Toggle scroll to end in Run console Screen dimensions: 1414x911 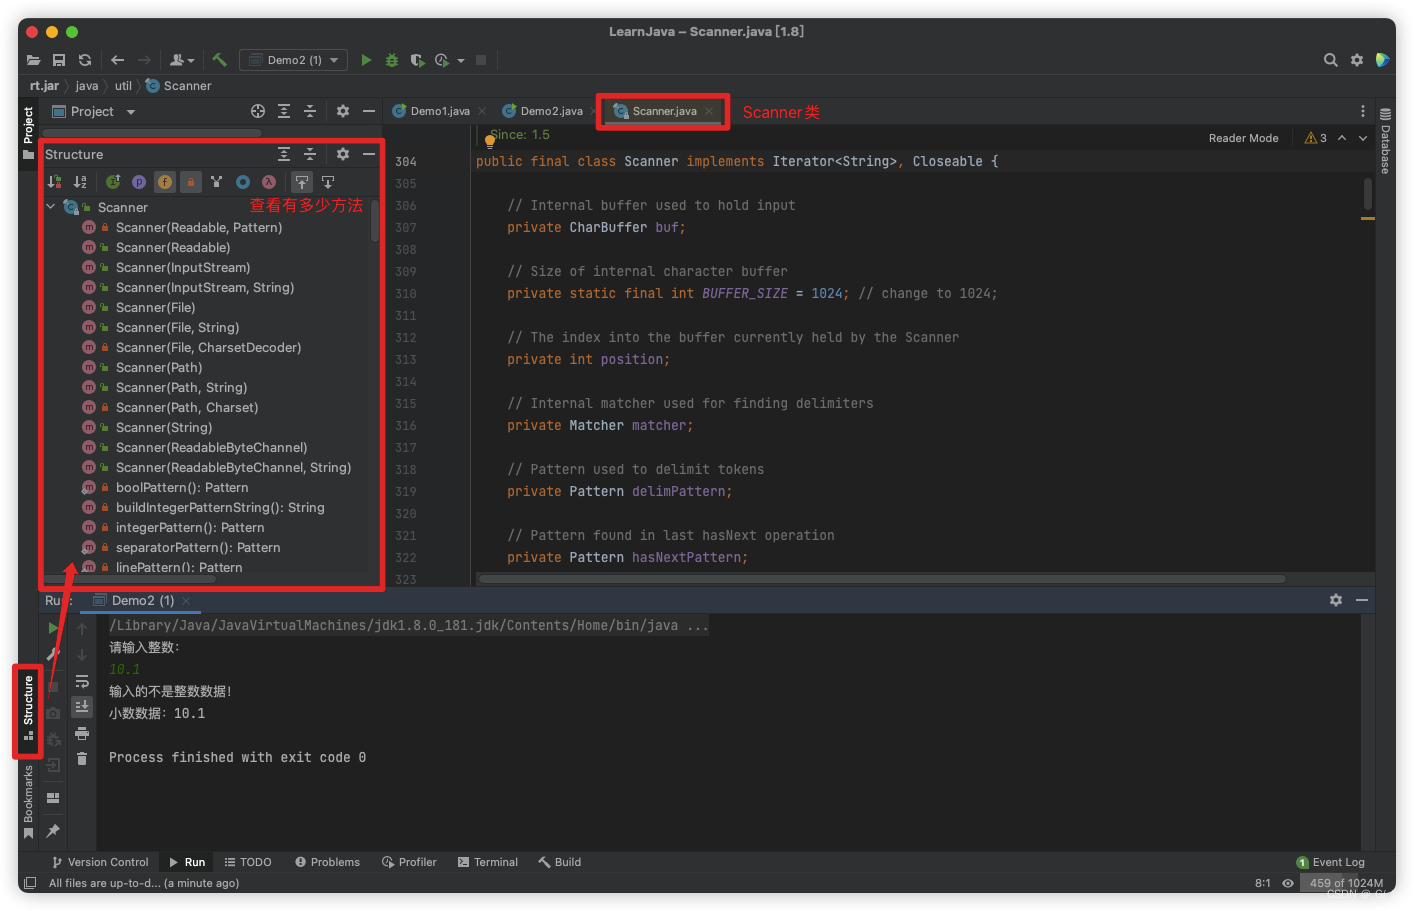[82, 706]
